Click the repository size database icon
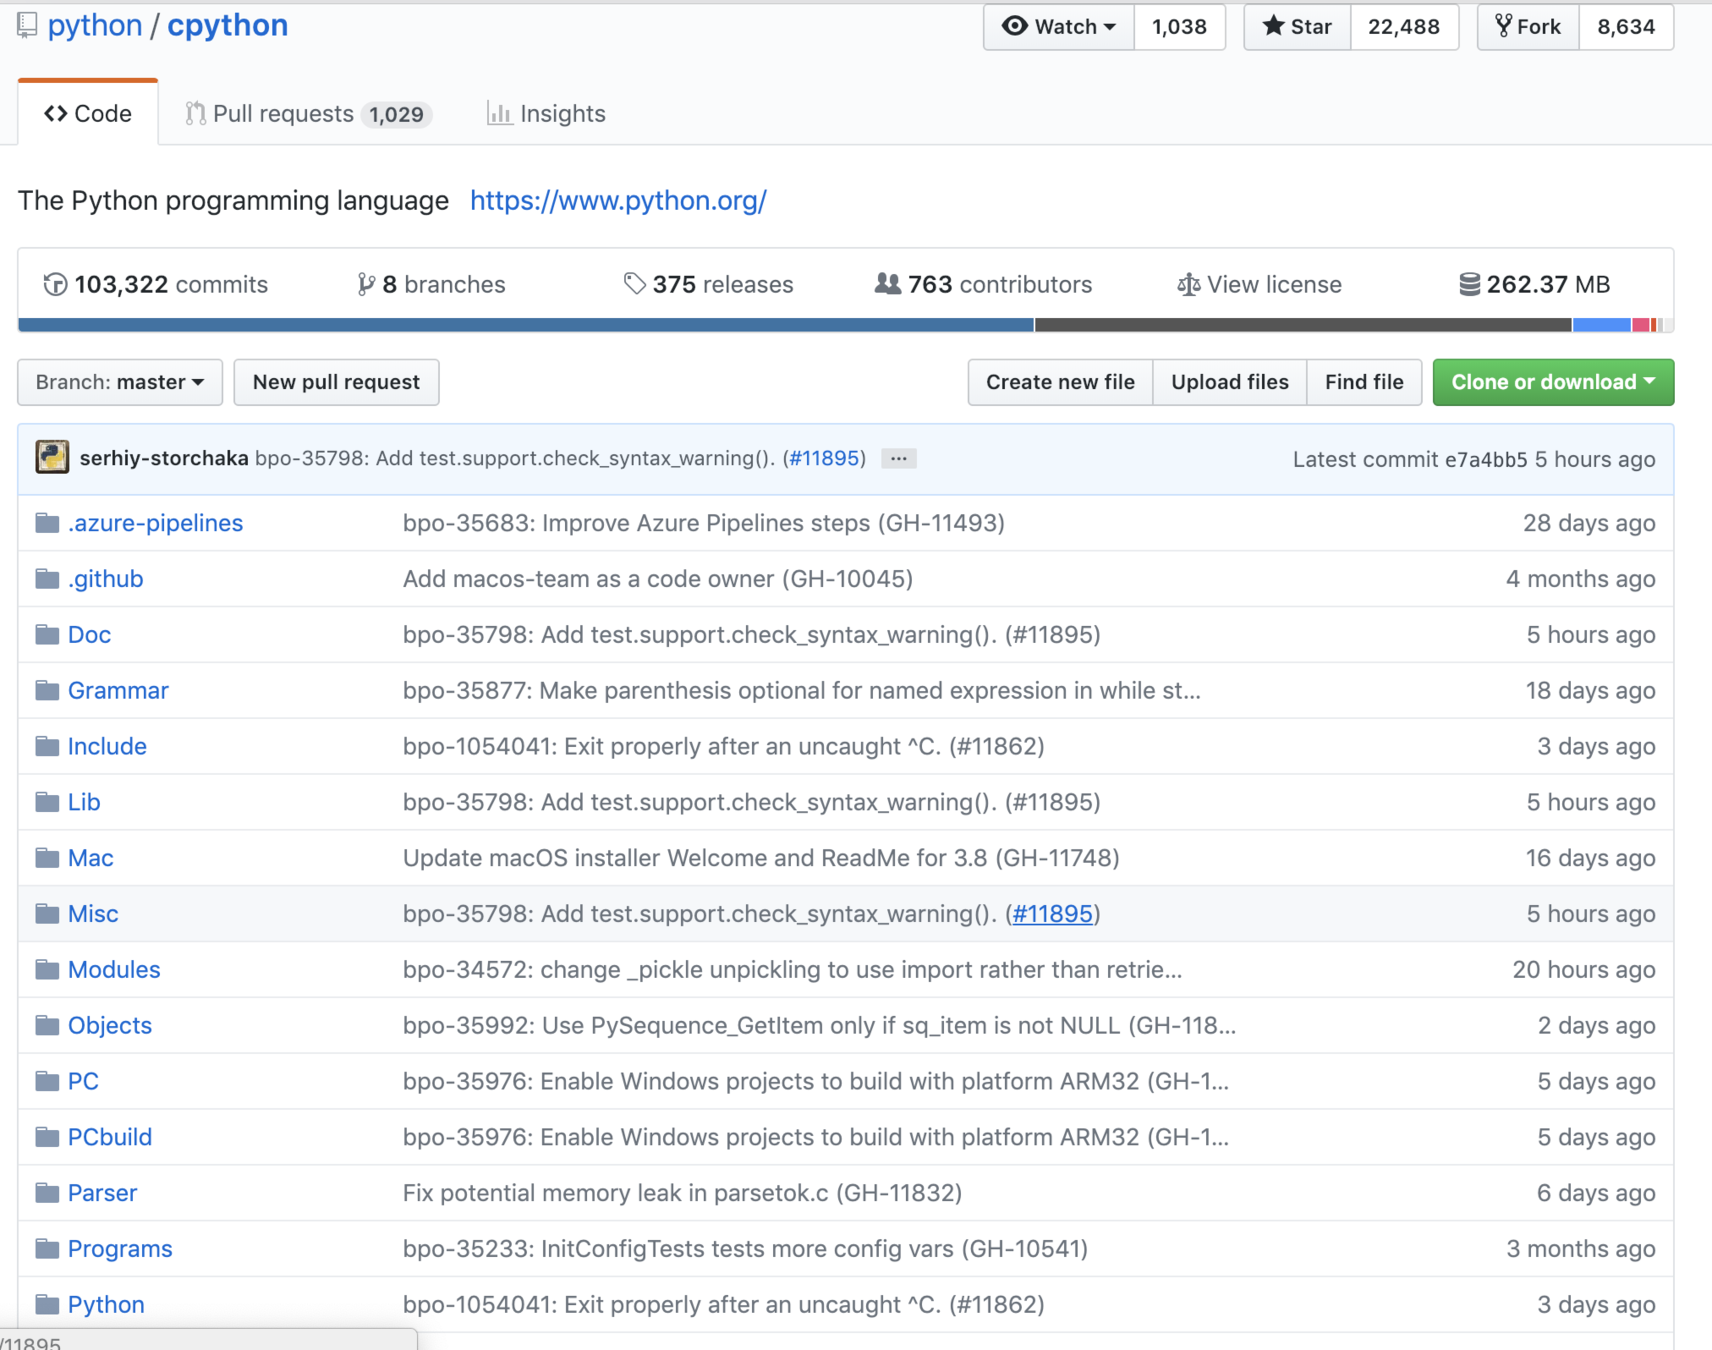The image size is (1712, 1350). tap(1469, 285)
